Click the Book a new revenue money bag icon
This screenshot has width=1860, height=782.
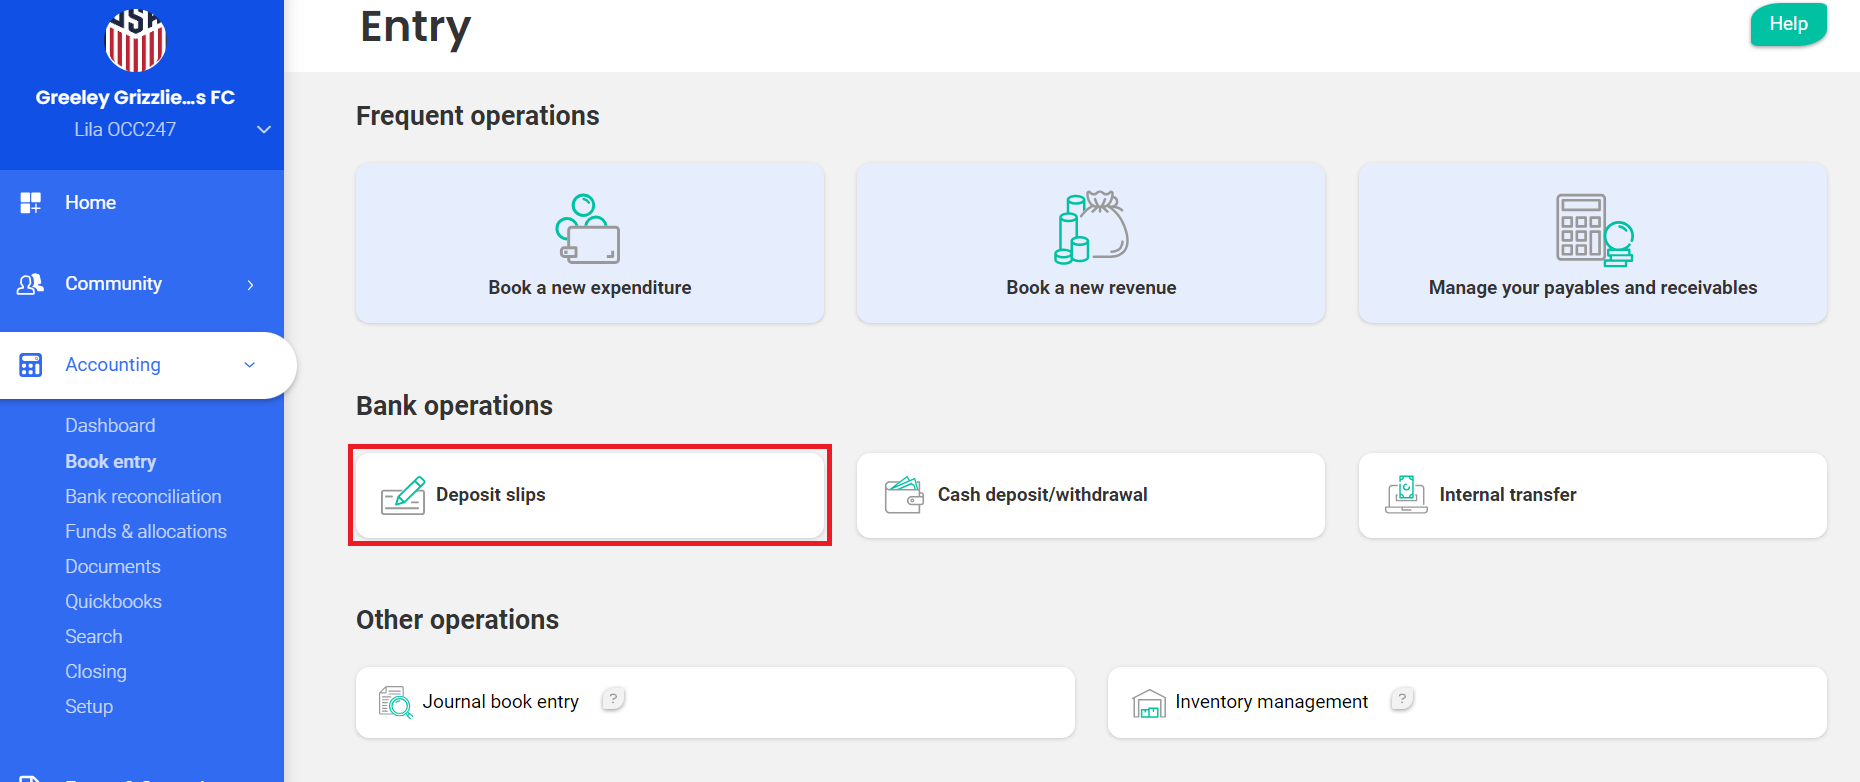(x=1091, y=228)
